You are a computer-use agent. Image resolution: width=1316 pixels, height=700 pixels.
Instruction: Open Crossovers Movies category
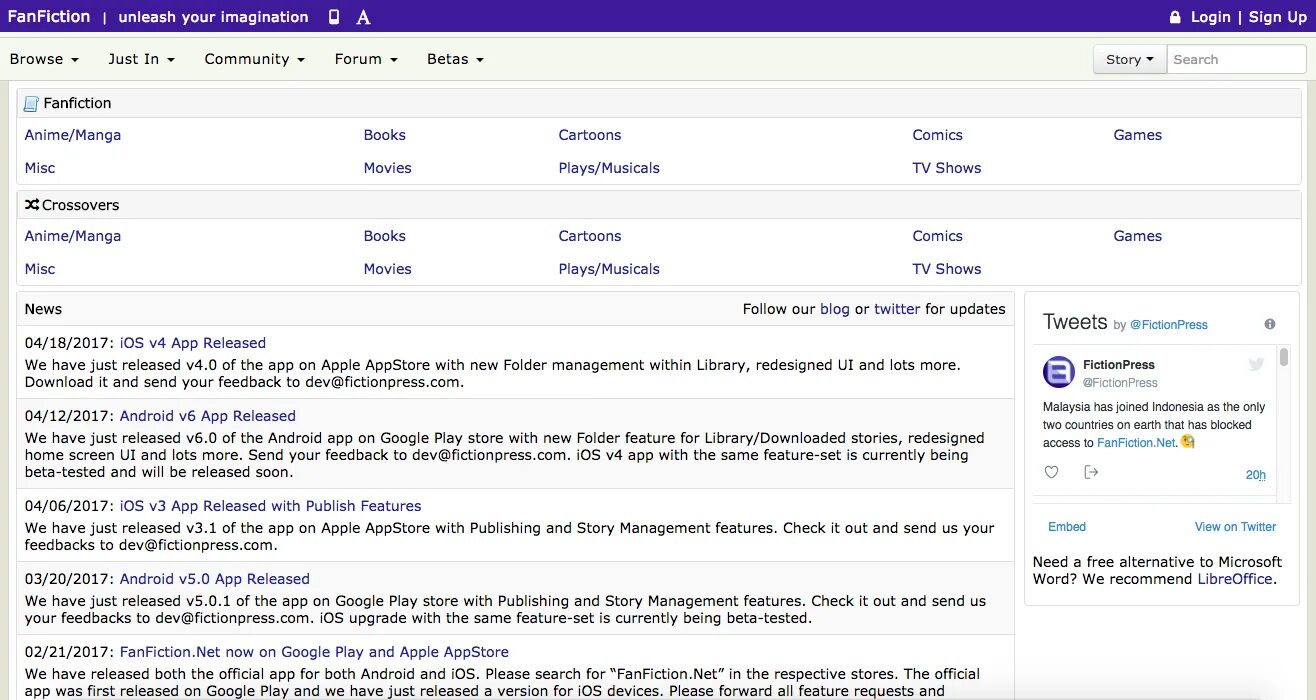[388, 269]
